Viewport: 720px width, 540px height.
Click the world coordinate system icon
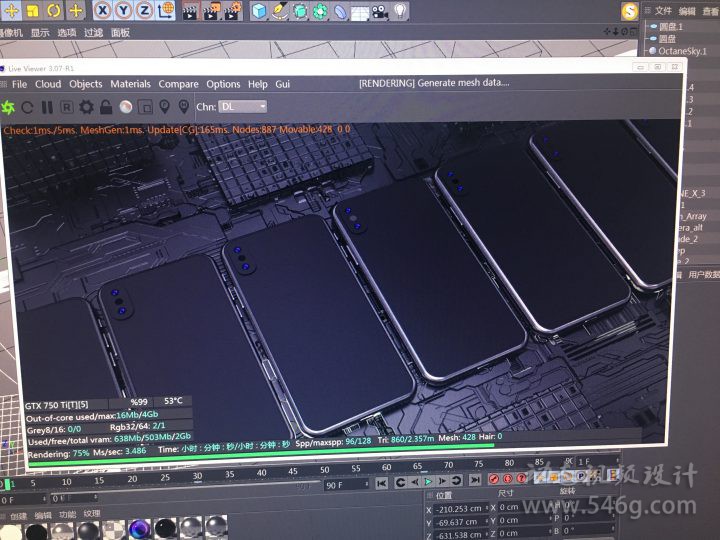pos(166,12)
